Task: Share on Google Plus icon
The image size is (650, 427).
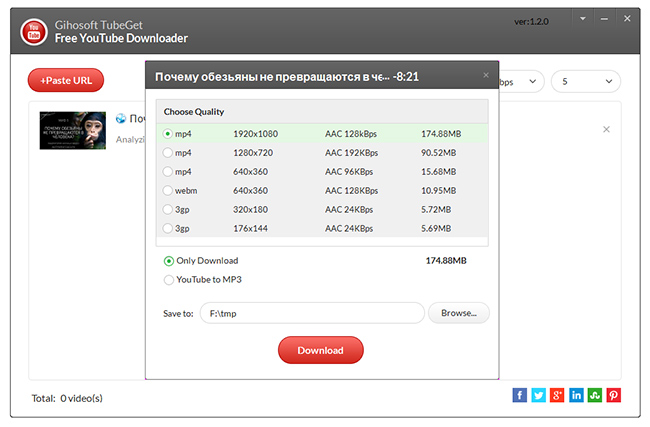Action: pyautogui.click(x=557, y=395)
